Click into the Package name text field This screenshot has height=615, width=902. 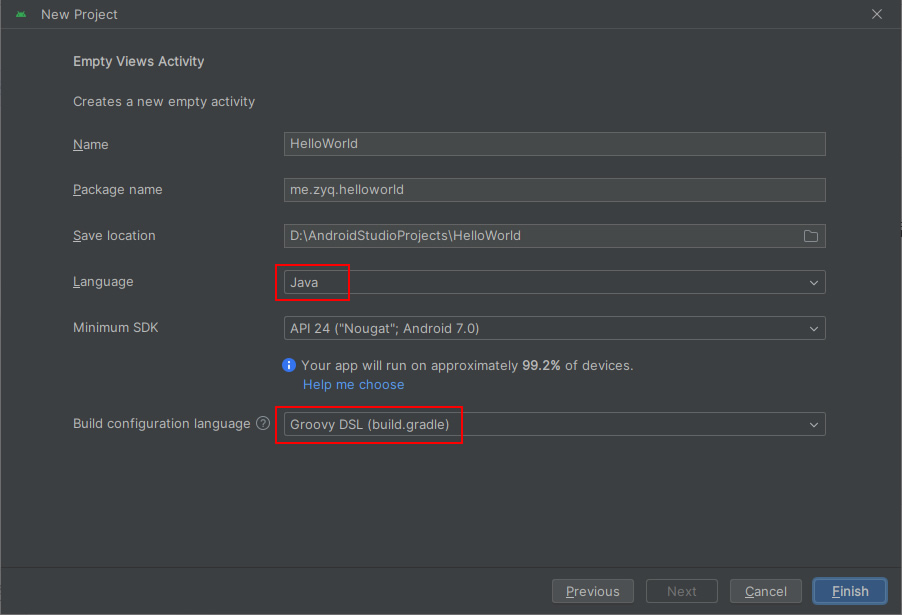point(554,189)
